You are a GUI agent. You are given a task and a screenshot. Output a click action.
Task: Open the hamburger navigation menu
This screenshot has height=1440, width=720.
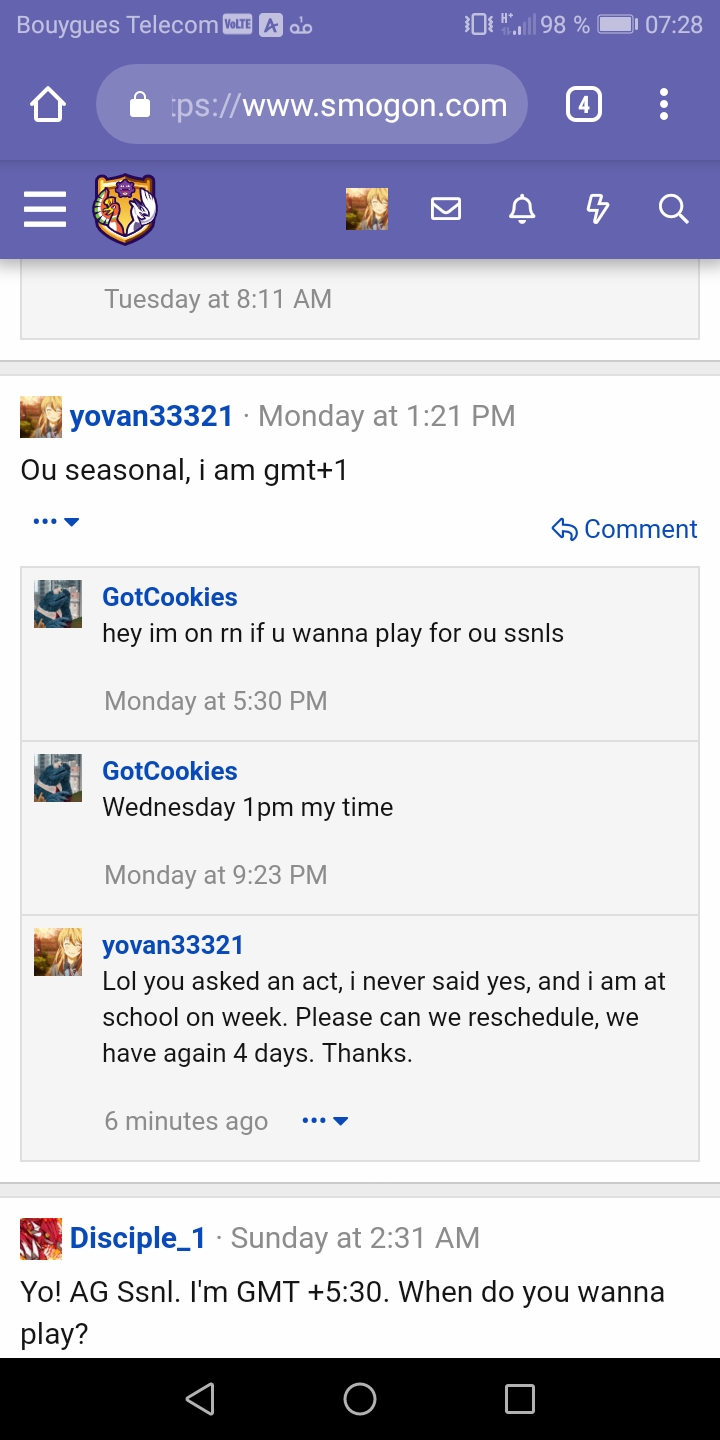[x=45, y=209]
